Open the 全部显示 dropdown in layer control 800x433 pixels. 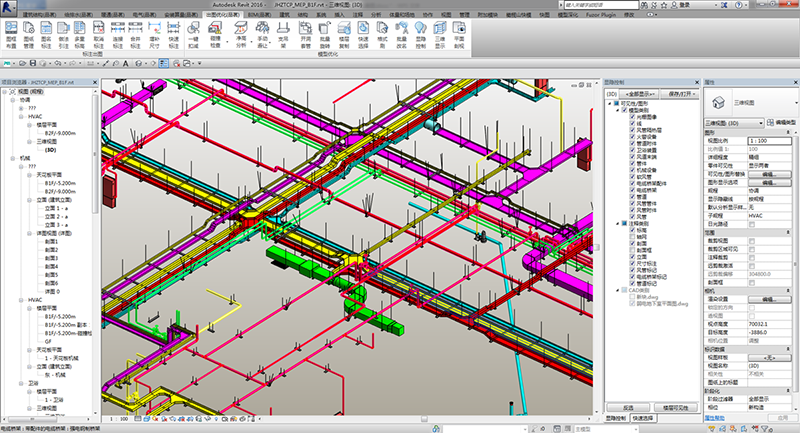(x=640, y=93)
